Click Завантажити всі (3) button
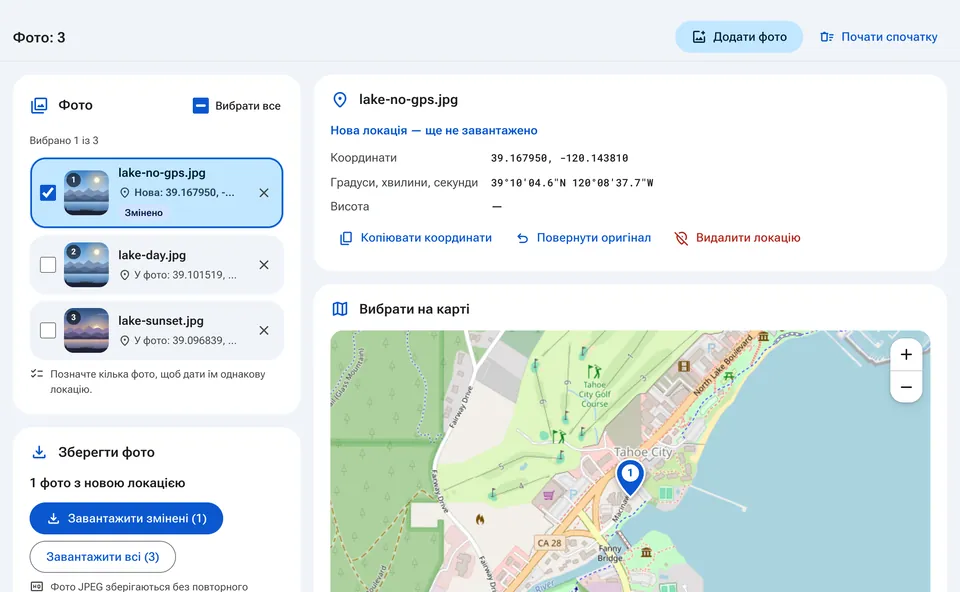The width and height of the screenshot is (960, 592). coord(103,556)
